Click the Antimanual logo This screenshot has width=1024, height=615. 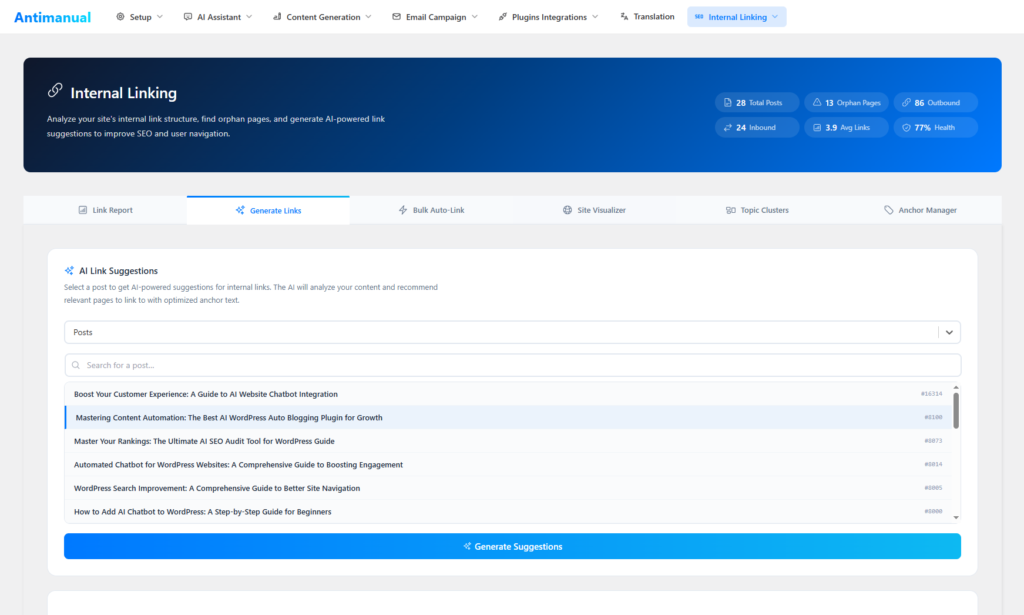coord(51,16)
